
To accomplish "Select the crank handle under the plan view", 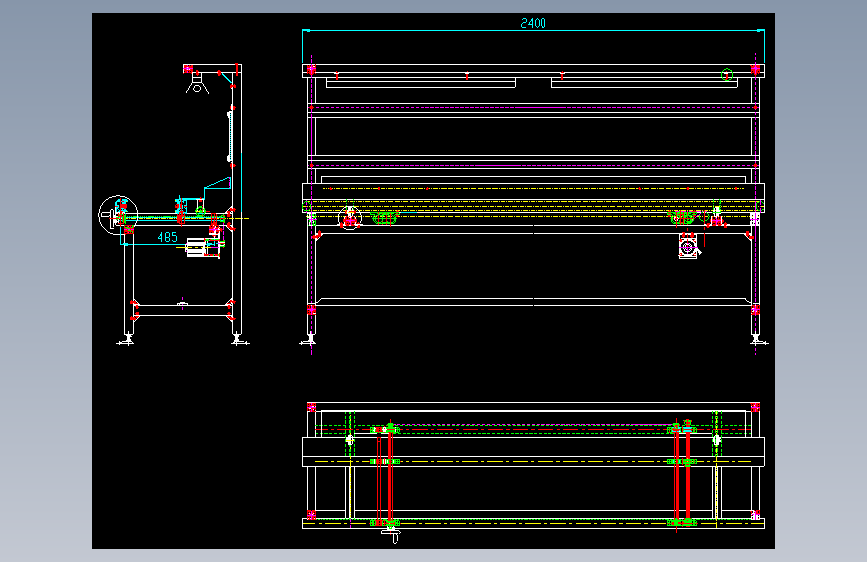I will (x=391, y=535).
